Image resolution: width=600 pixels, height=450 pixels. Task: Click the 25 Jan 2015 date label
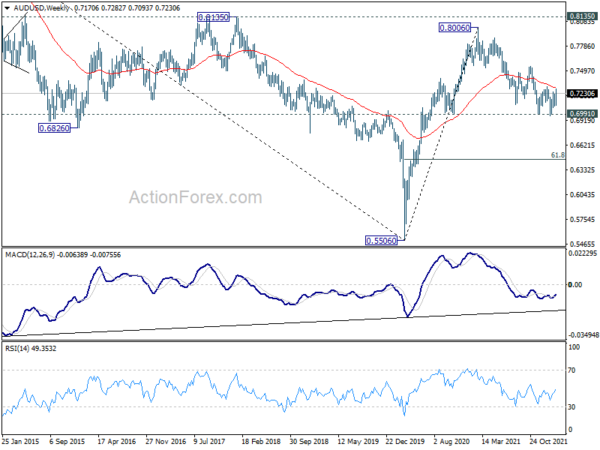[20, 442]
